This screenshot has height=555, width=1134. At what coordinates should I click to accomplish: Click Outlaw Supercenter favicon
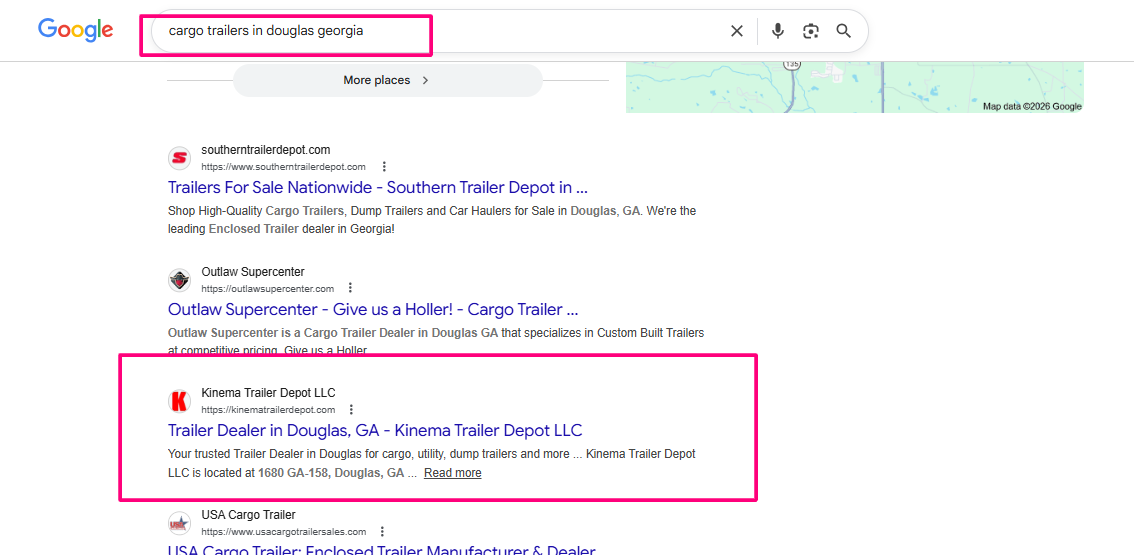[179, 279]
